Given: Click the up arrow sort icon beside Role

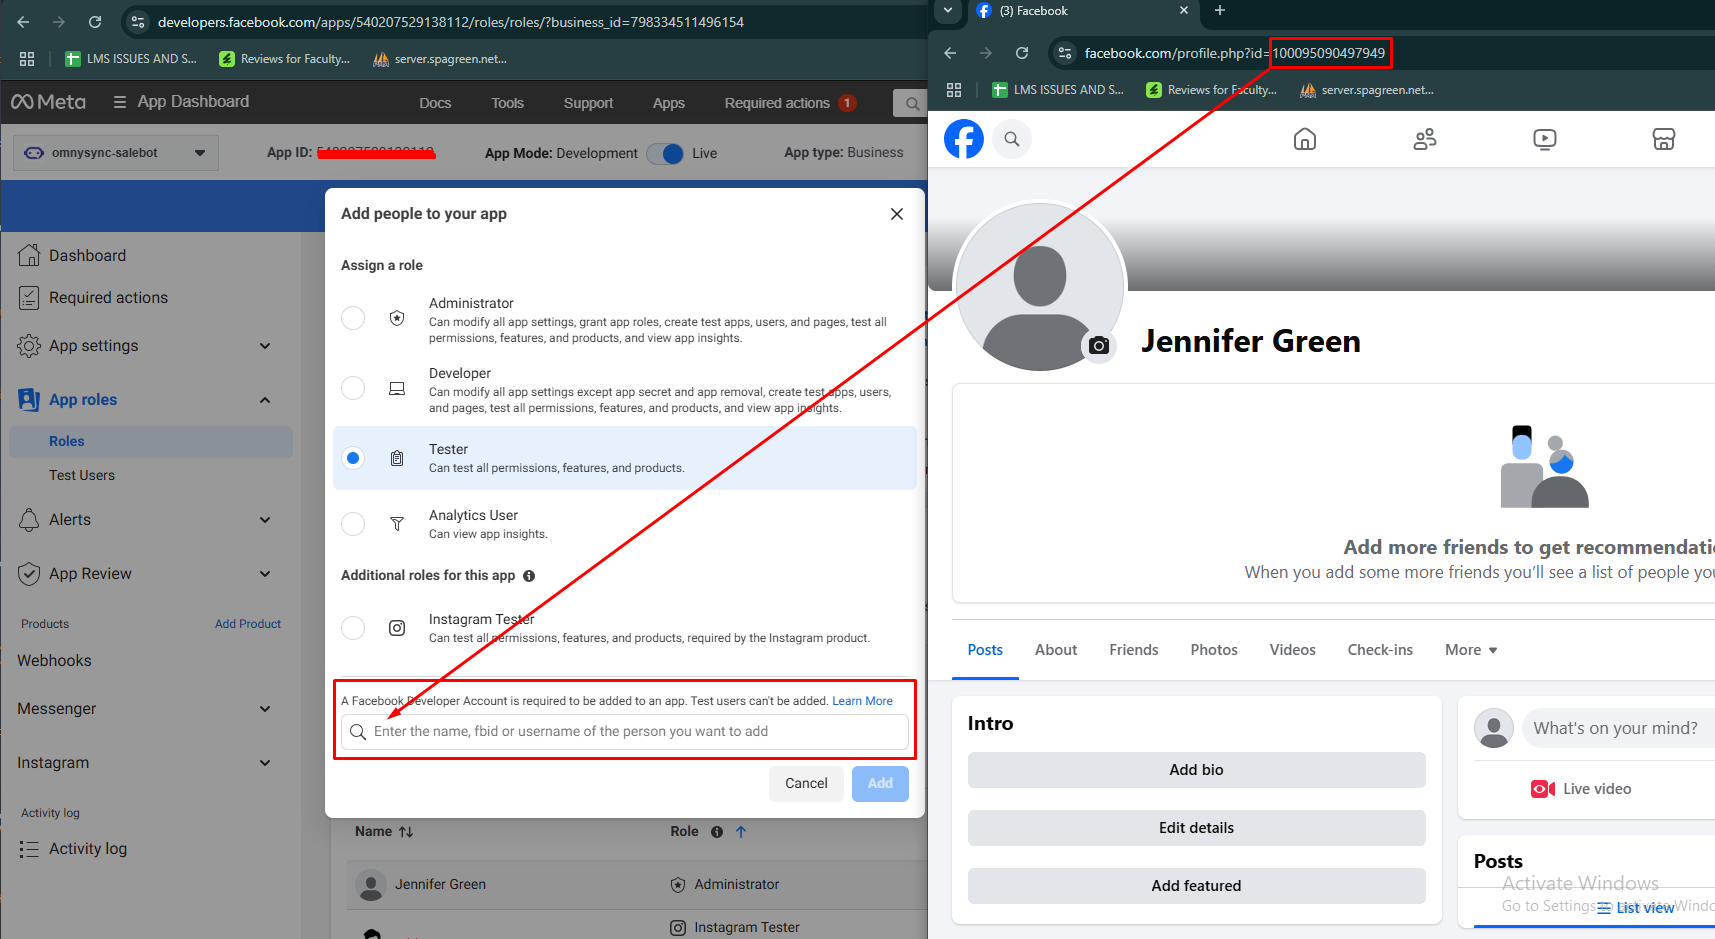Looking at the screenshot, I should pos(741,832).
